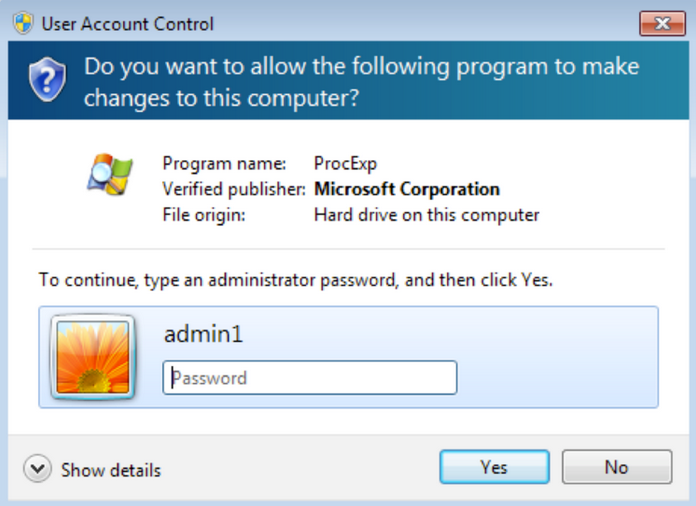Click the Program name label
The image size is (696, 506).
coord(224,164)
